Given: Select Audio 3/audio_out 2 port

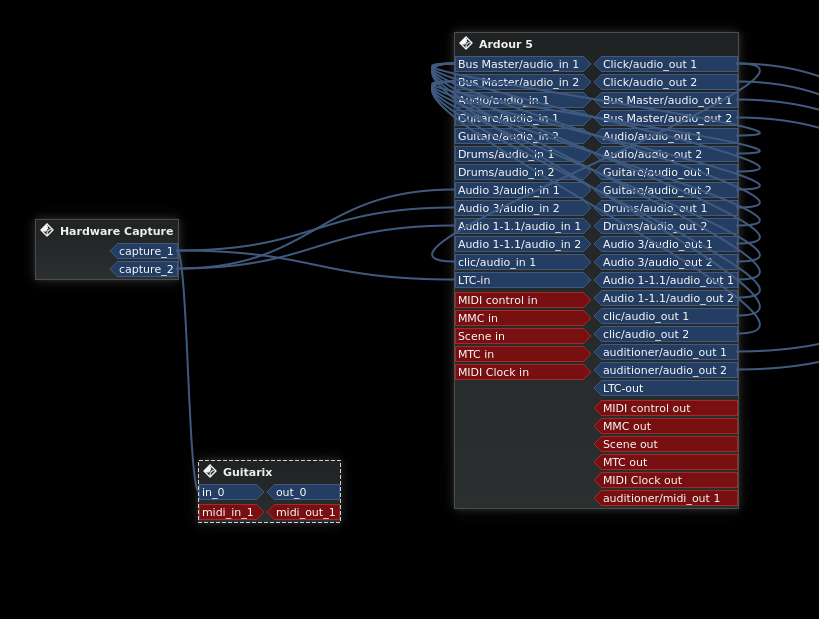Looking at the screenshot, I should pos(666,262).
